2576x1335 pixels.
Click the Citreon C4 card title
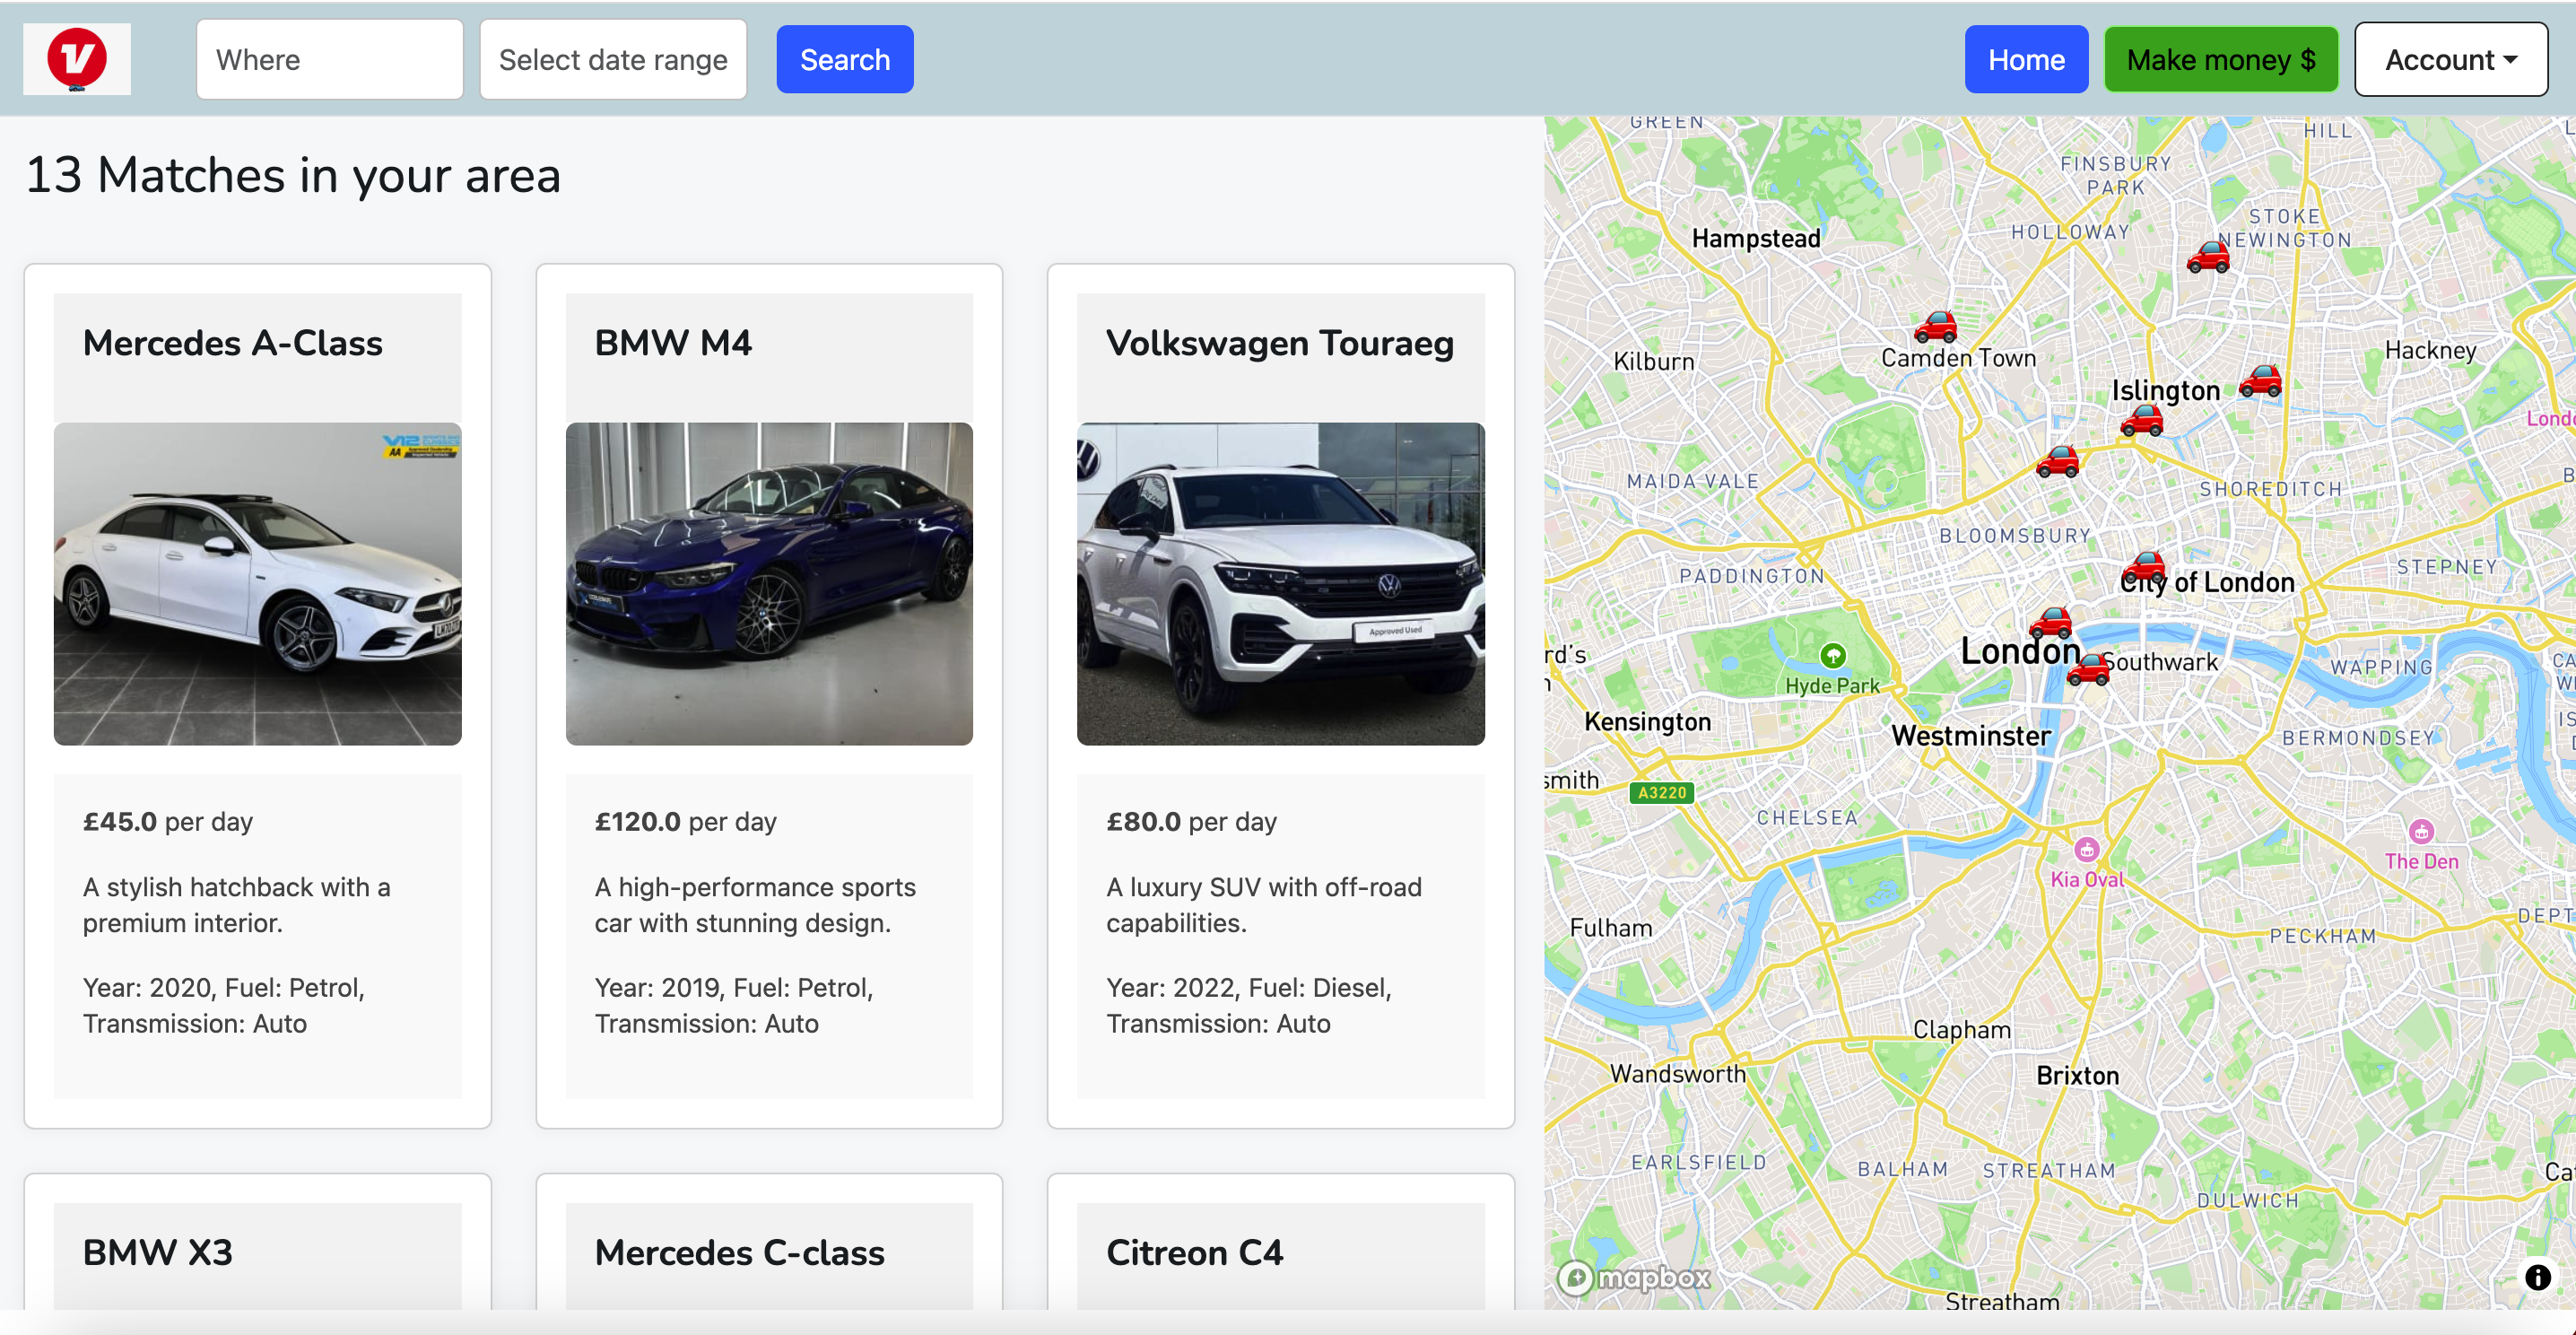pyautogui.click(x=1194, y=1252)
